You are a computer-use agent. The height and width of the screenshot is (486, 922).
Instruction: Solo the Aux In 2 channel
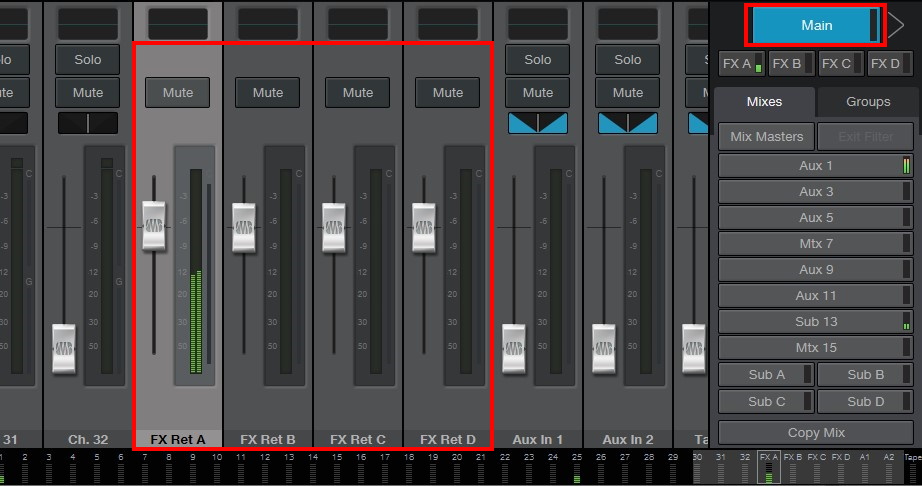627,59
